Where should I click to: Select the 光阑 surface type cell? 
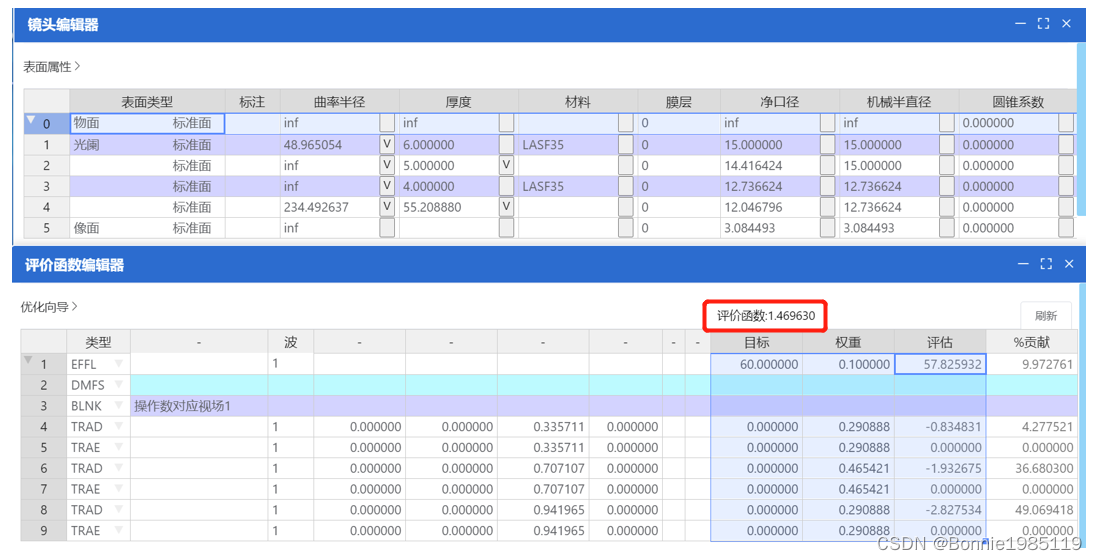[x=147, y=145]
